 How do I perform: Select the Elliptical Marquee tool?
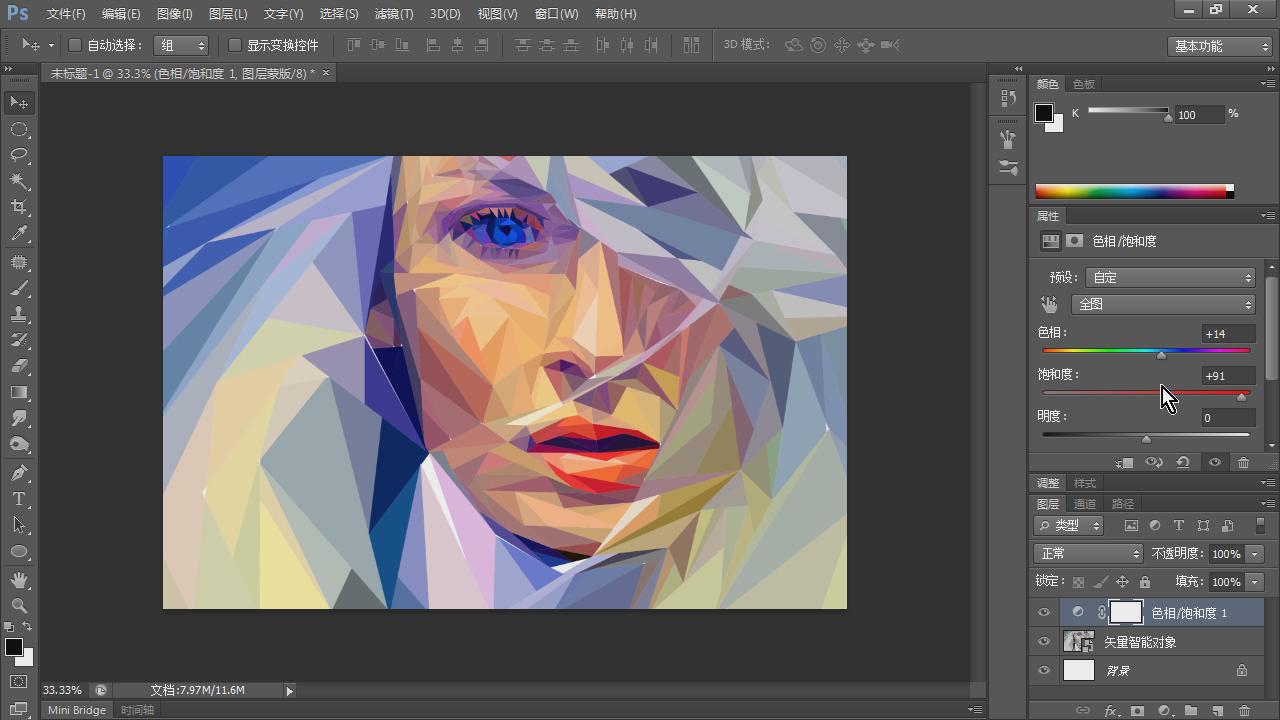(19, 130)
